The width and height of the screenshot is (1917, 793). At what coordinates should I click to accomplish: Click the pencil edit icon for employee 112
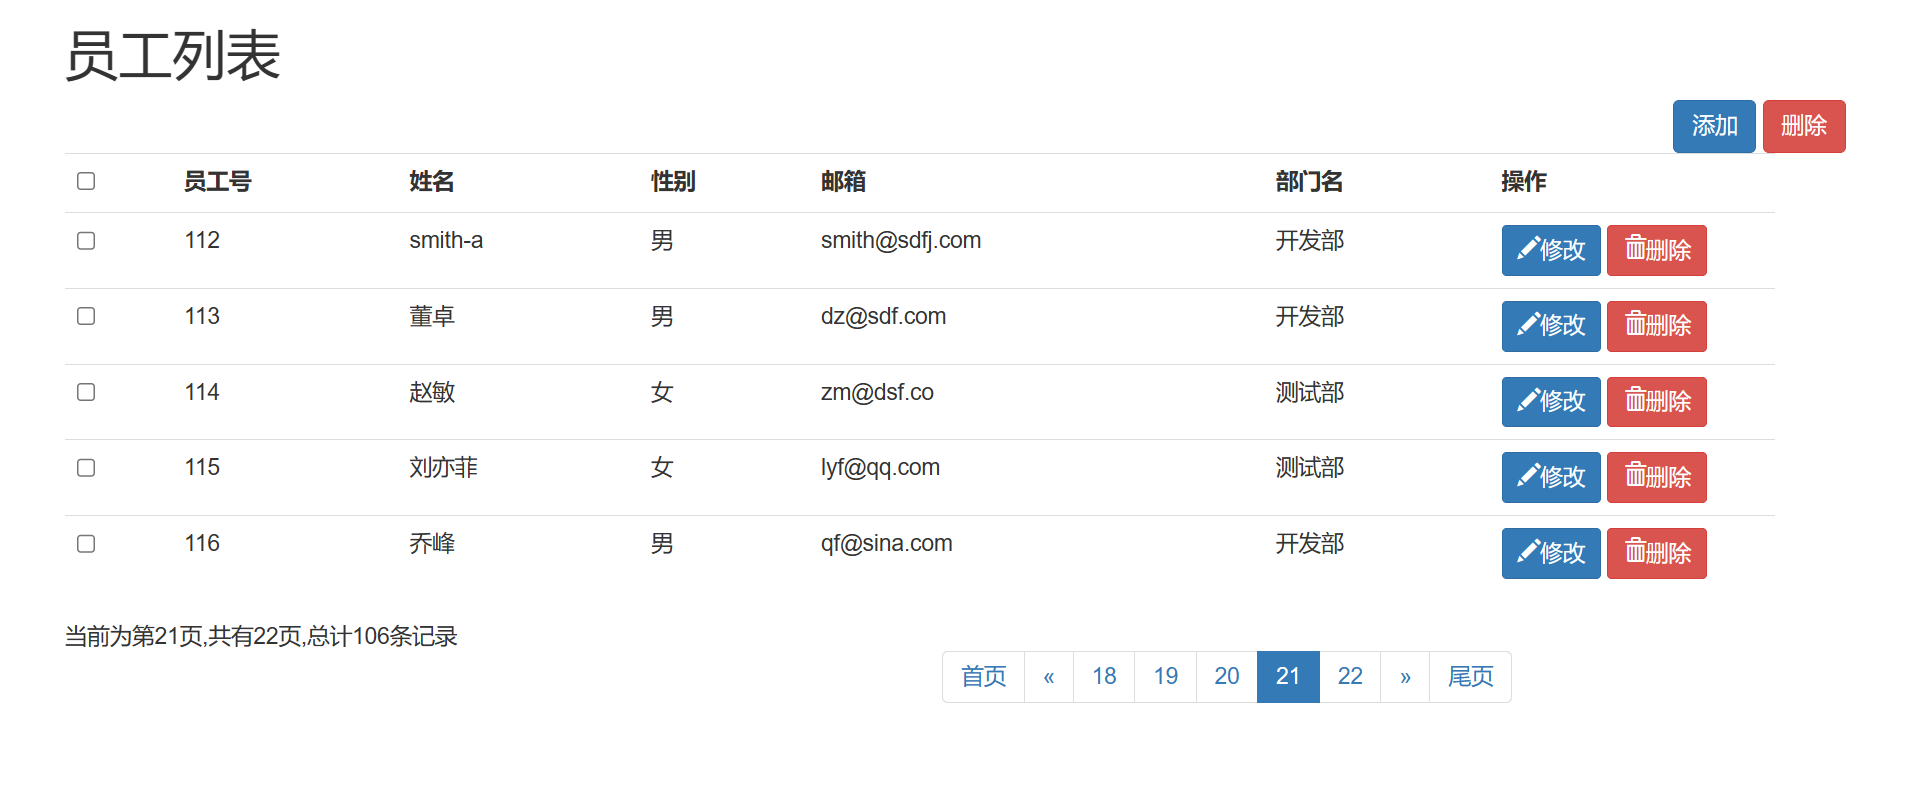[1528, 249]
